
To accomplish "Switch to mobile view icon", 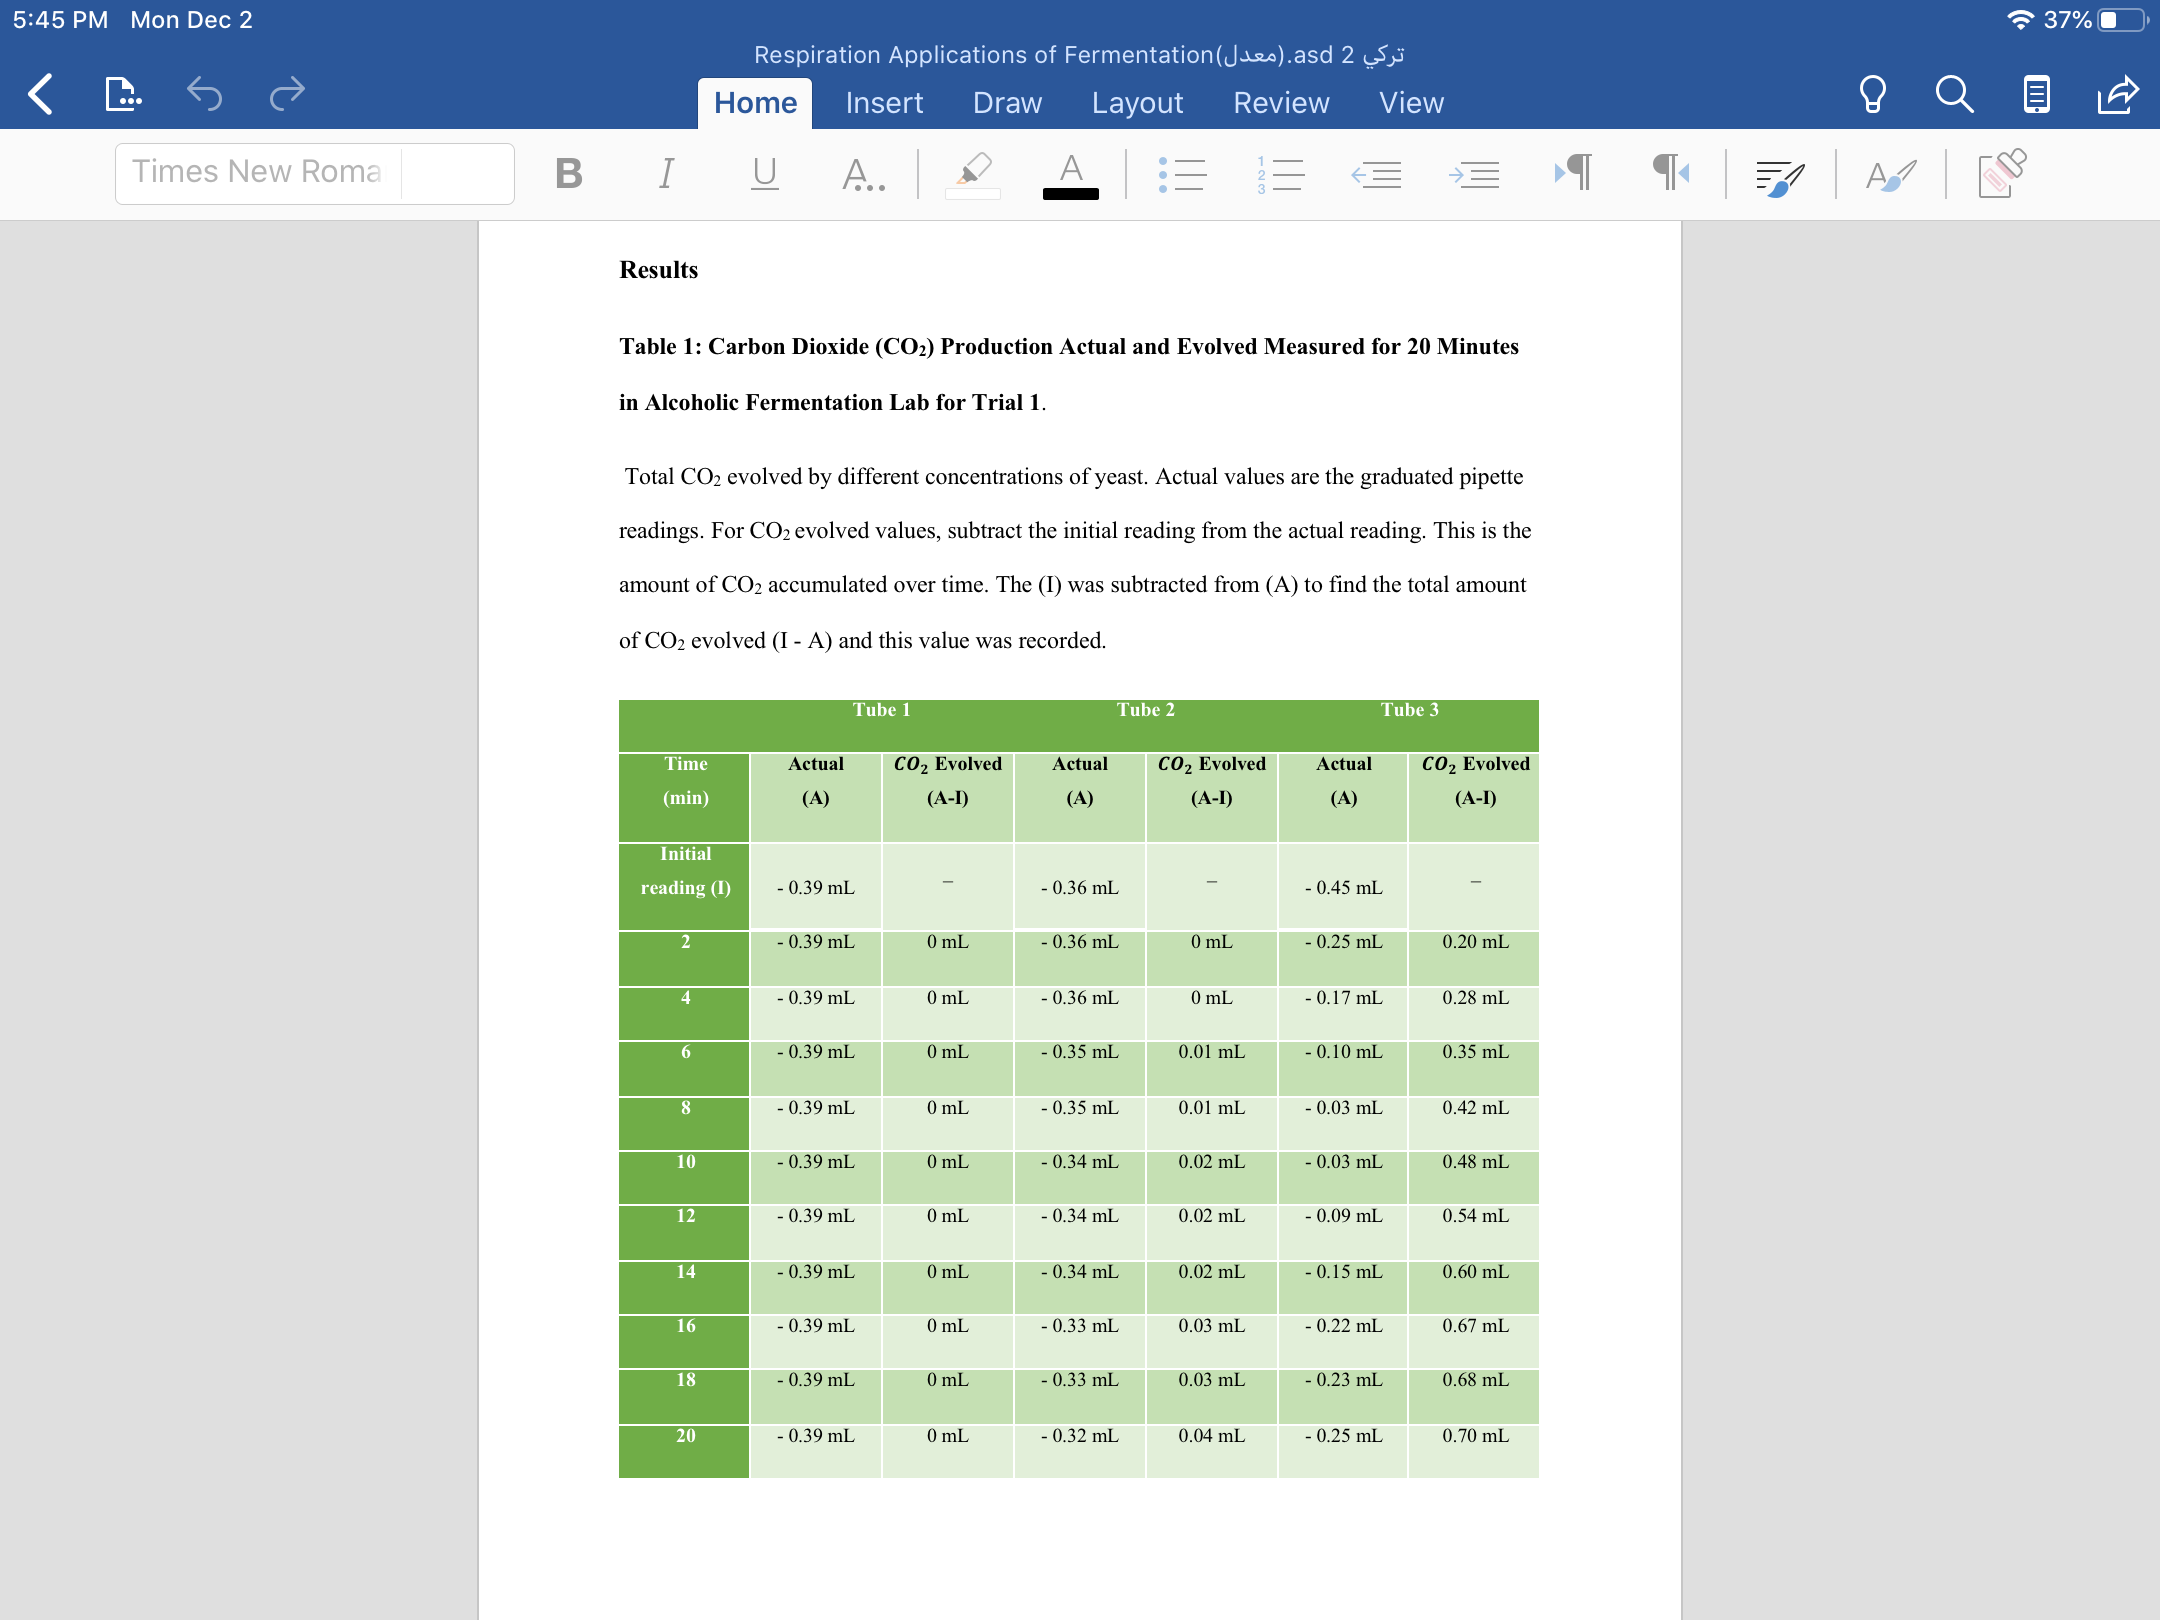I will (2036, 95).
